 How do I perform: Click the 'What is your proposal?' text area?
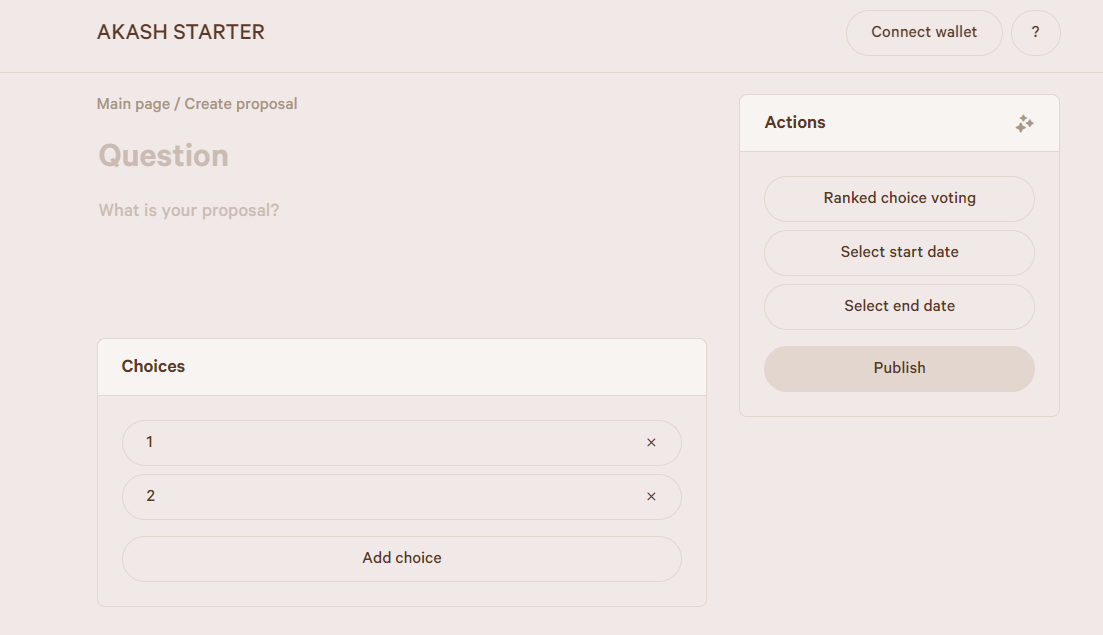tap(401, 253)
